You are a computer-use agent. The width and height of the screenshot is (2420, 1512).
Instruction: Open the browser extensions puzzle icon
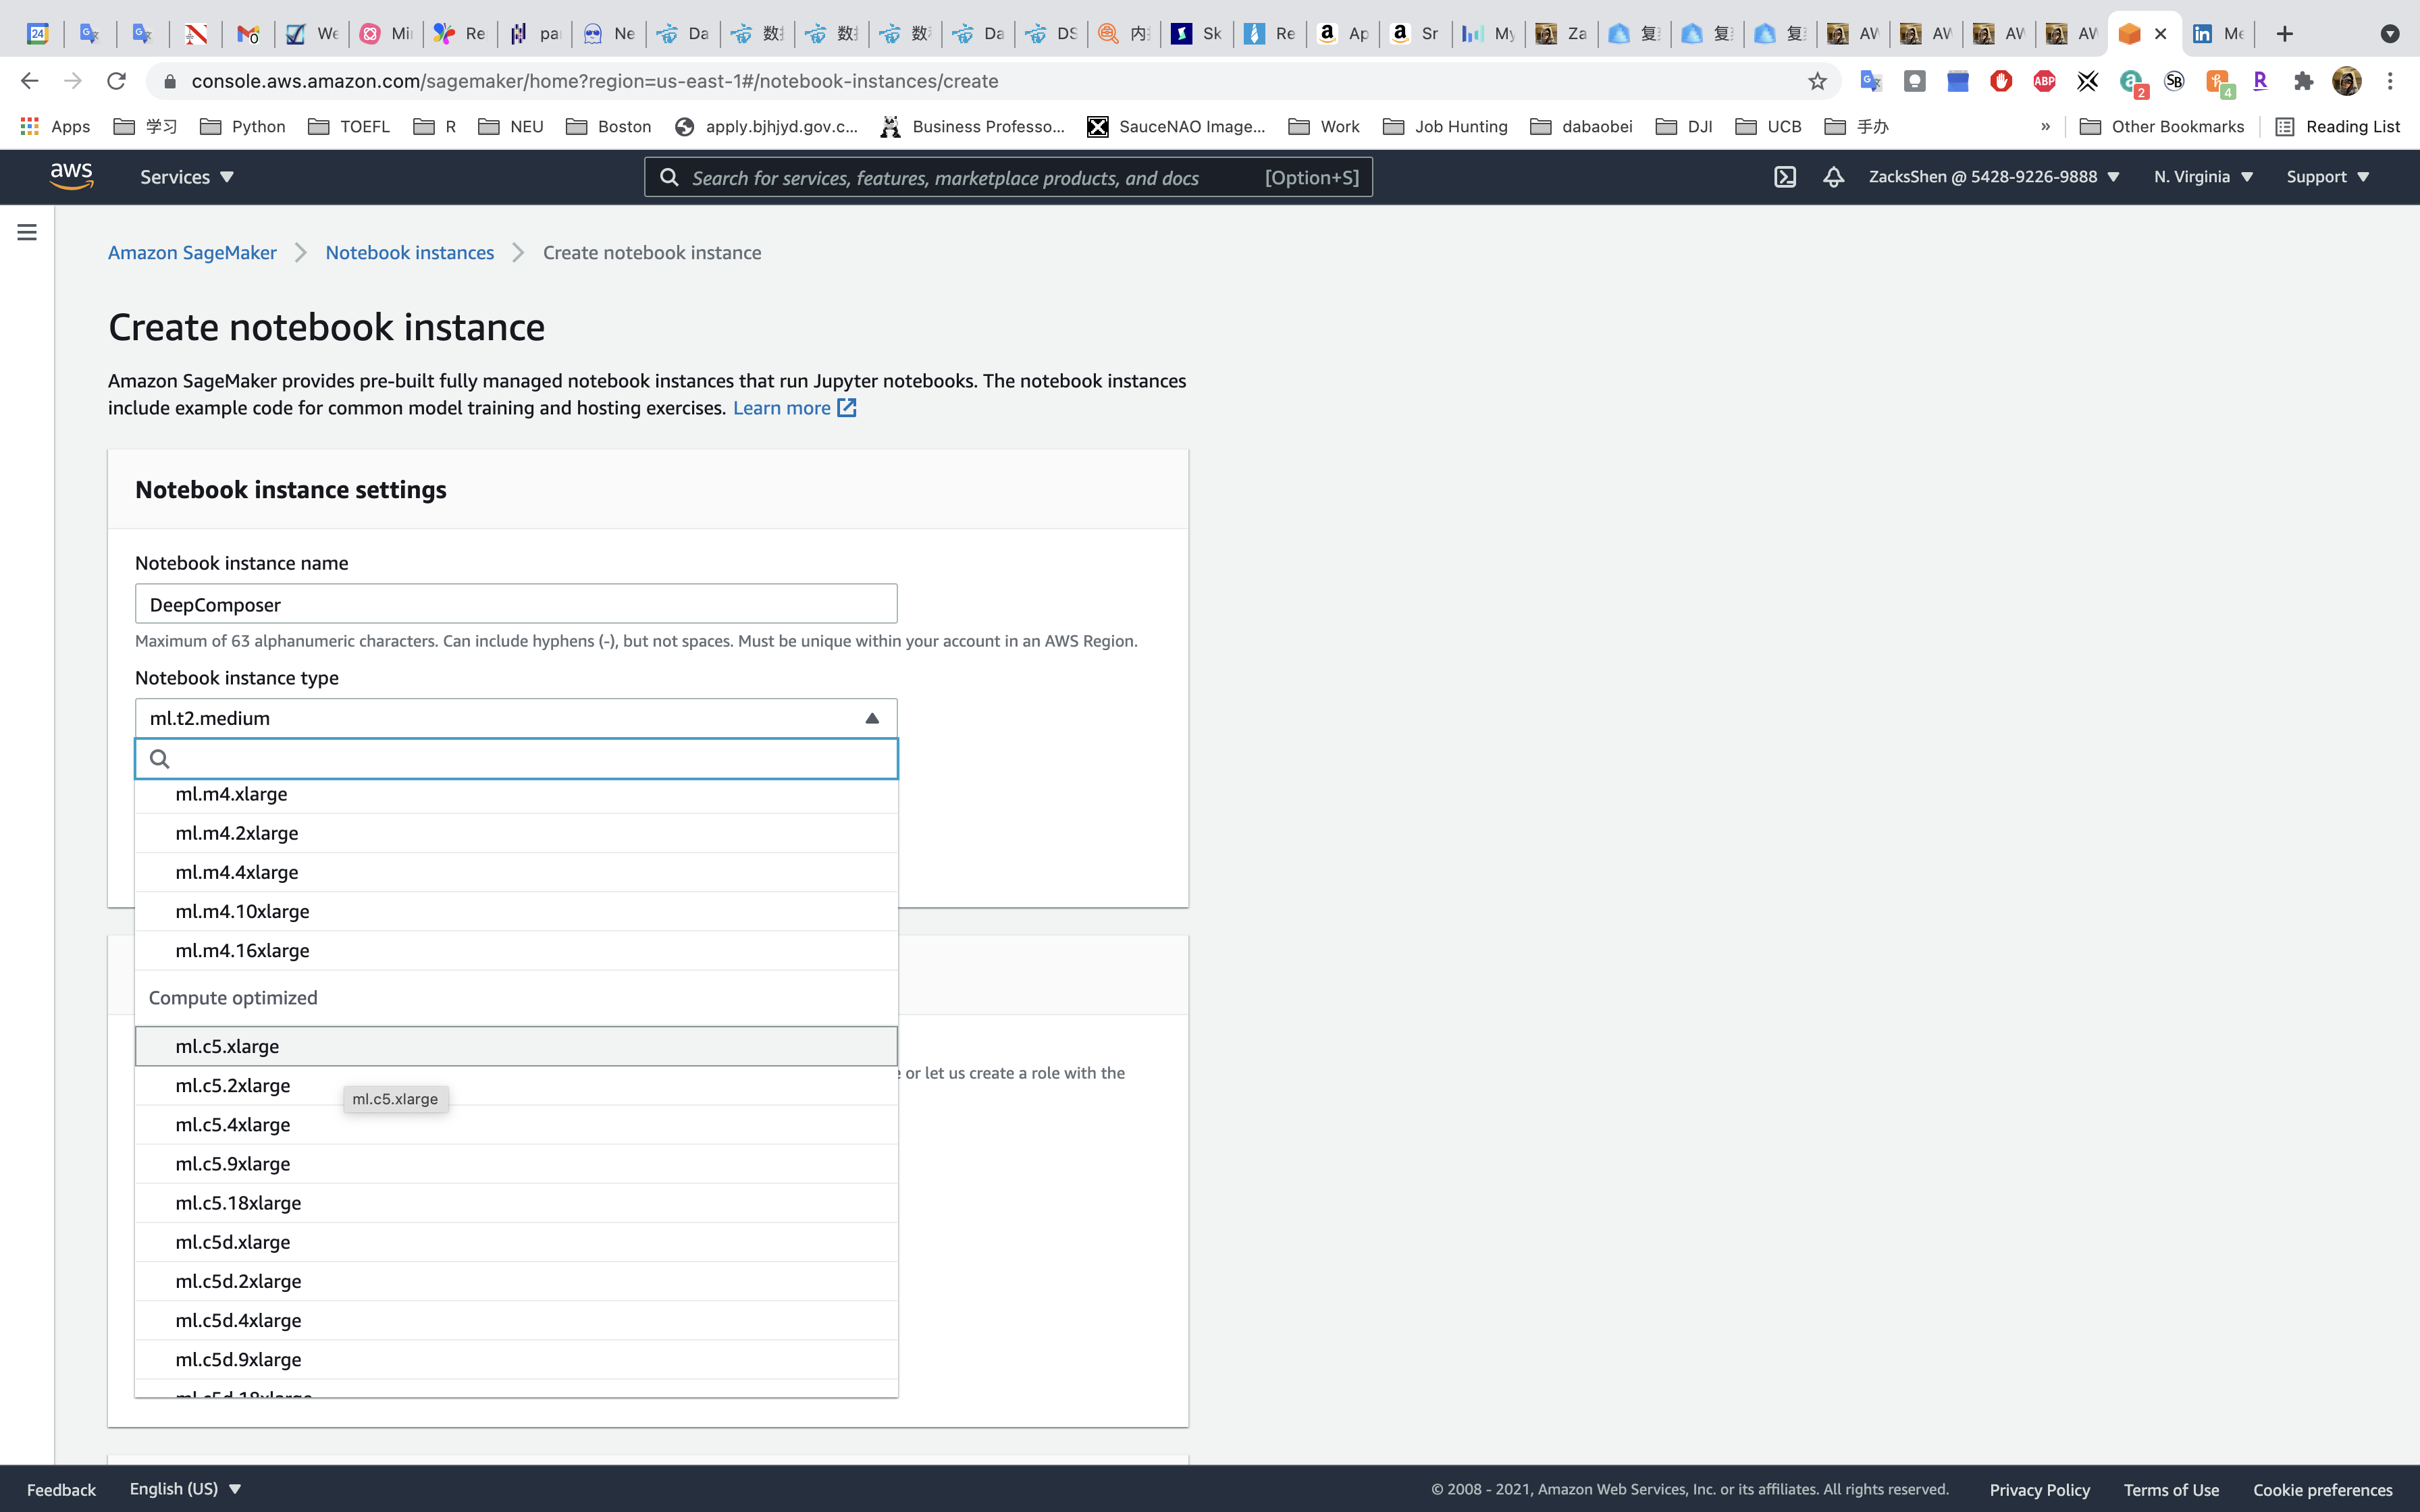[2303, 81]
